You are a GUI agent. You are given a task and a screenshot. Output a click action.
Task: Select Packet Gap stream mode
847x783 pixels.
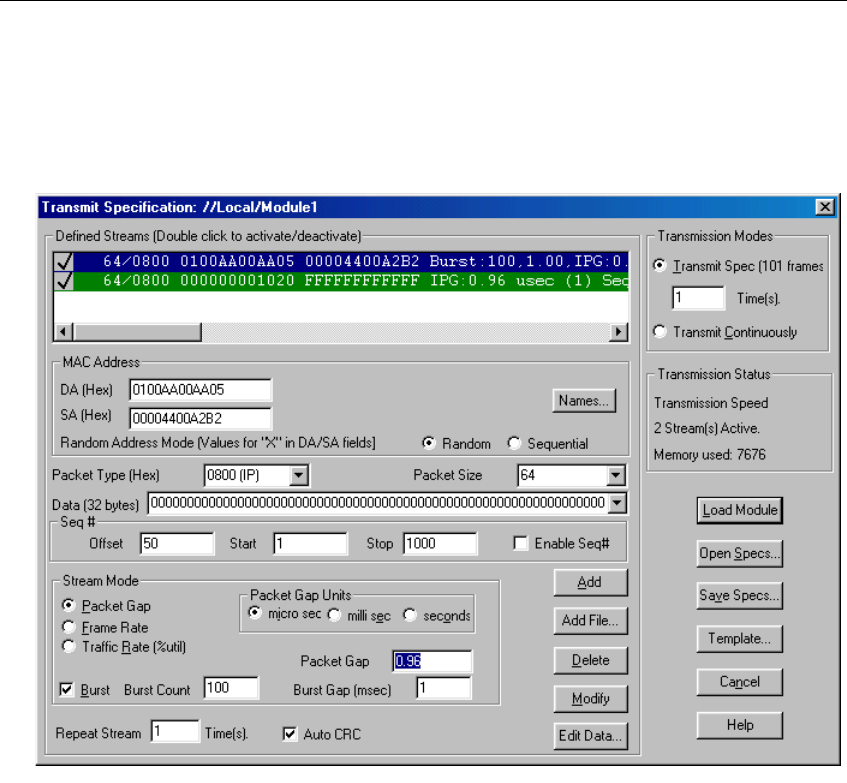(69, 605)
